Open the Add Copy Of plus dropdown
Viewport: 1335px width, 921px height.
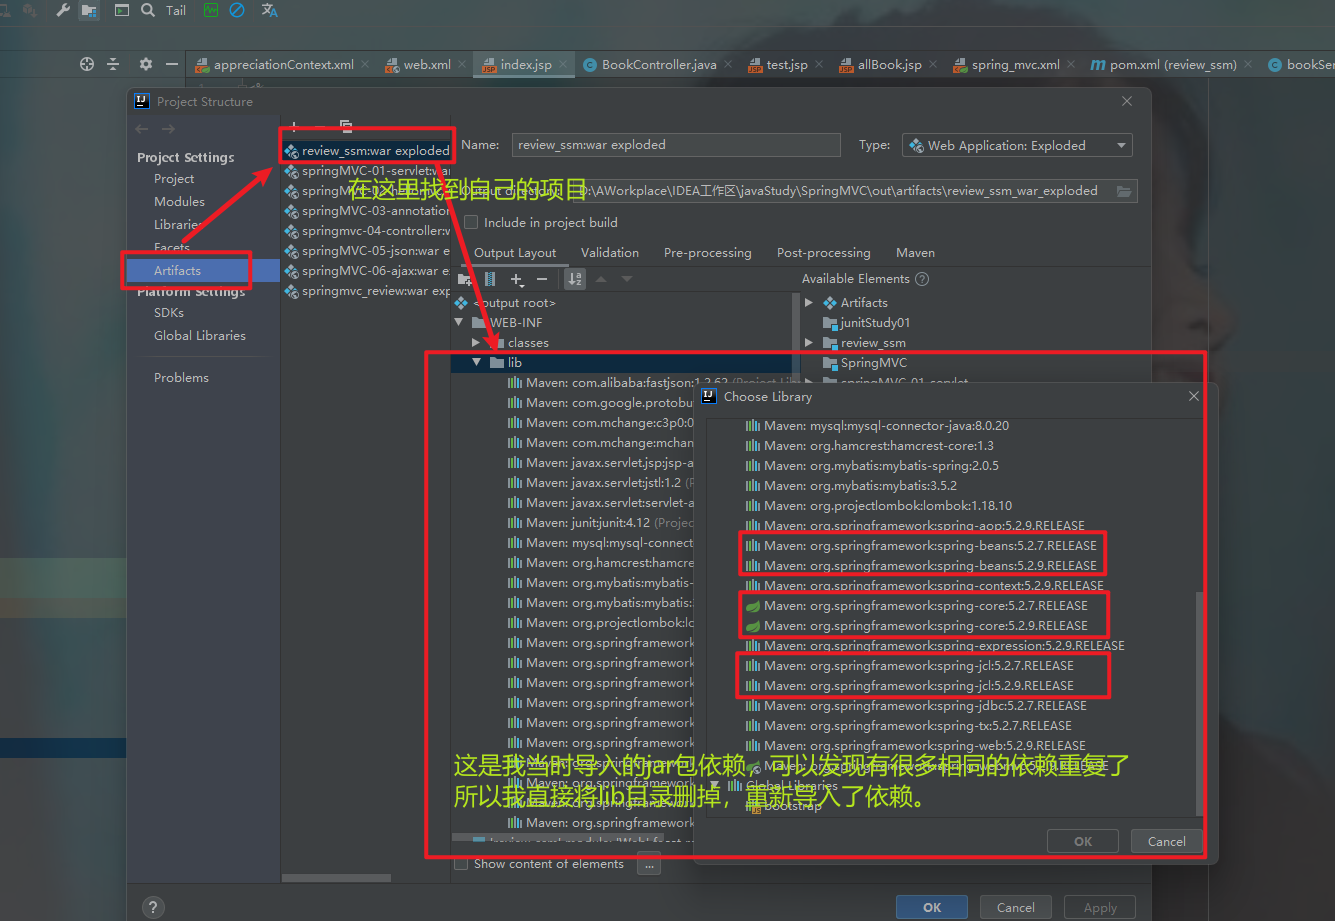(x=518, y=279)
